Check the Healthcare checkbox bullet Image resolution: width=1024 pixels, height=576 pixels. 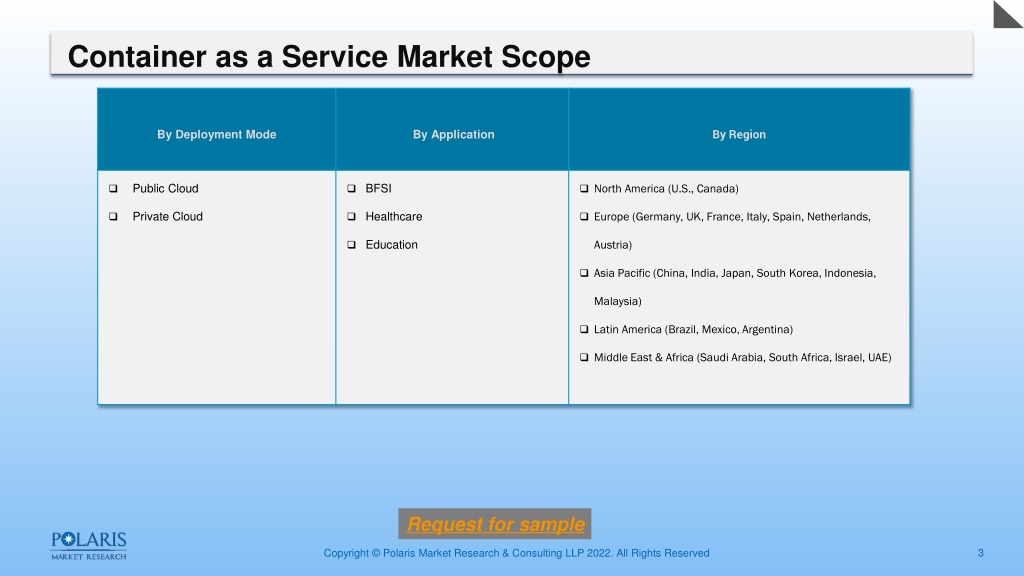[x=351, y=216]
